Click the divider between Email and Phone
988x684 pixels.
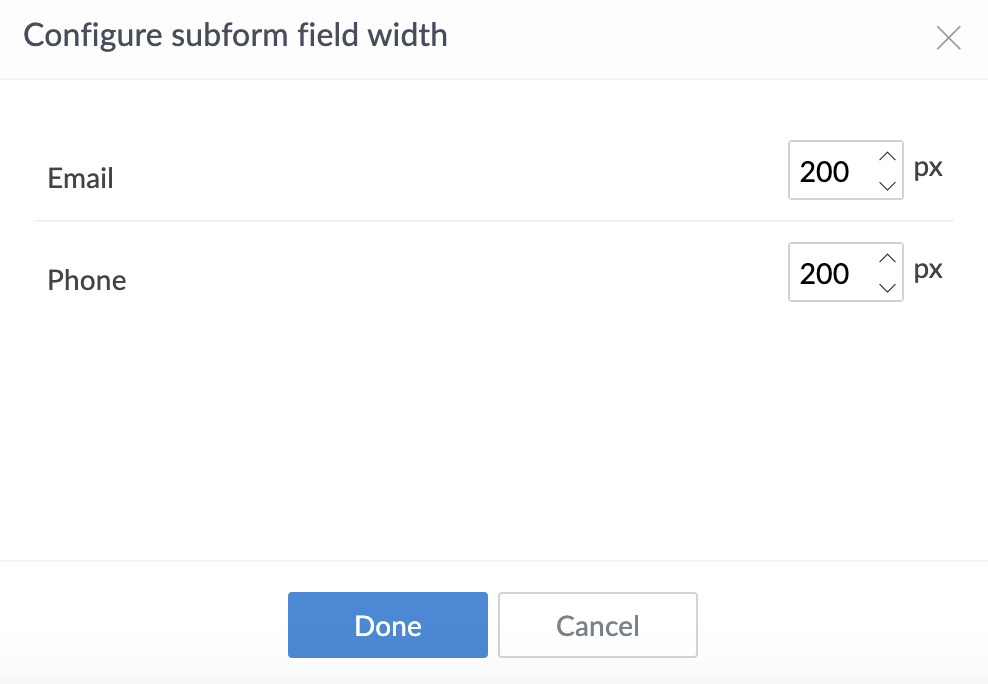(494, 221)
